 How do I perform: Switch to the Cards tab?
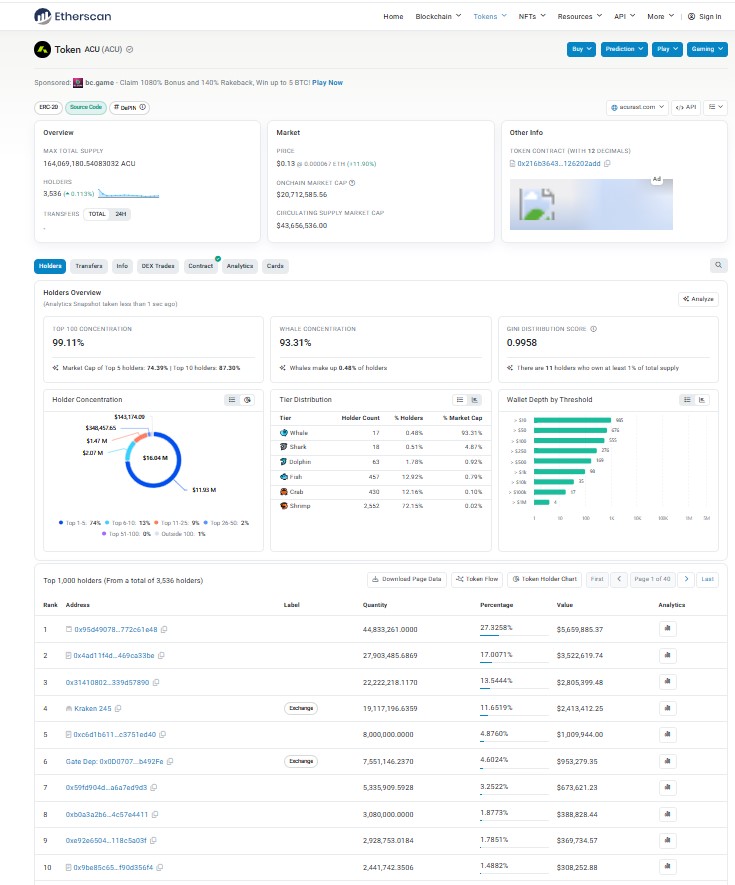[275, 266]
